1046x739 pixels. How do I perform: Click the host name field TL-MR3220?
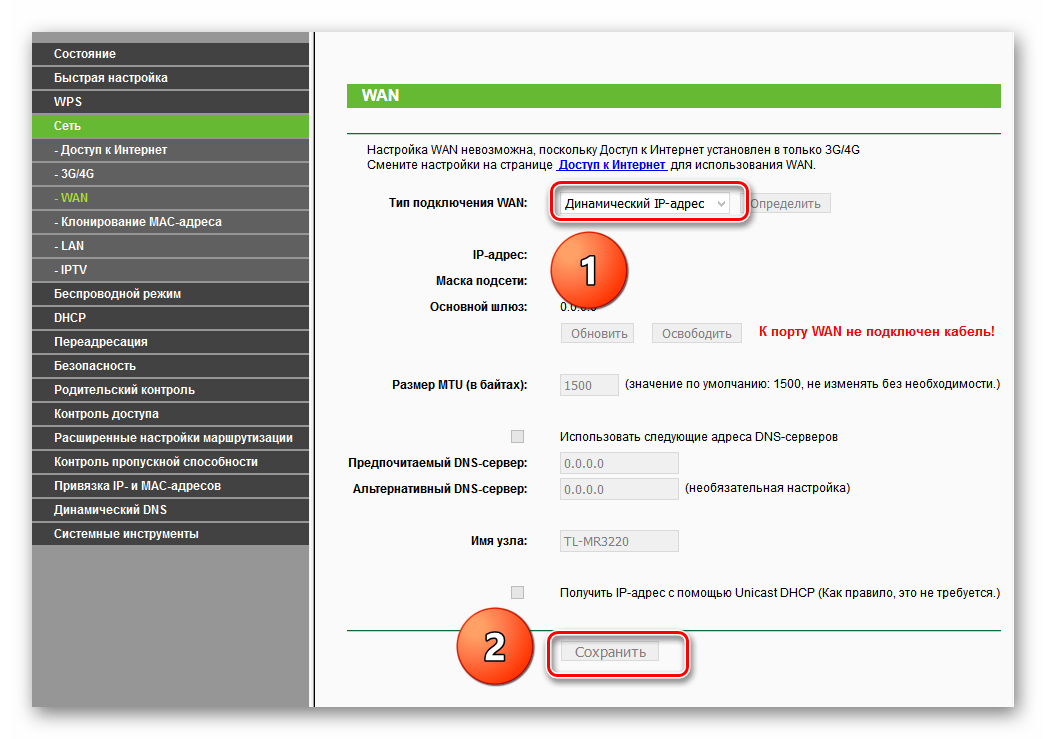point(619,541)
